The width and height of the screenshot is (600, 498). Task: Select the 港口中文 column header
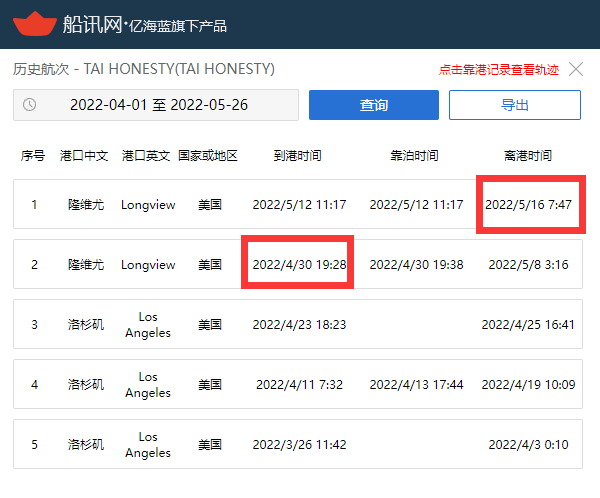pos(84,156)
